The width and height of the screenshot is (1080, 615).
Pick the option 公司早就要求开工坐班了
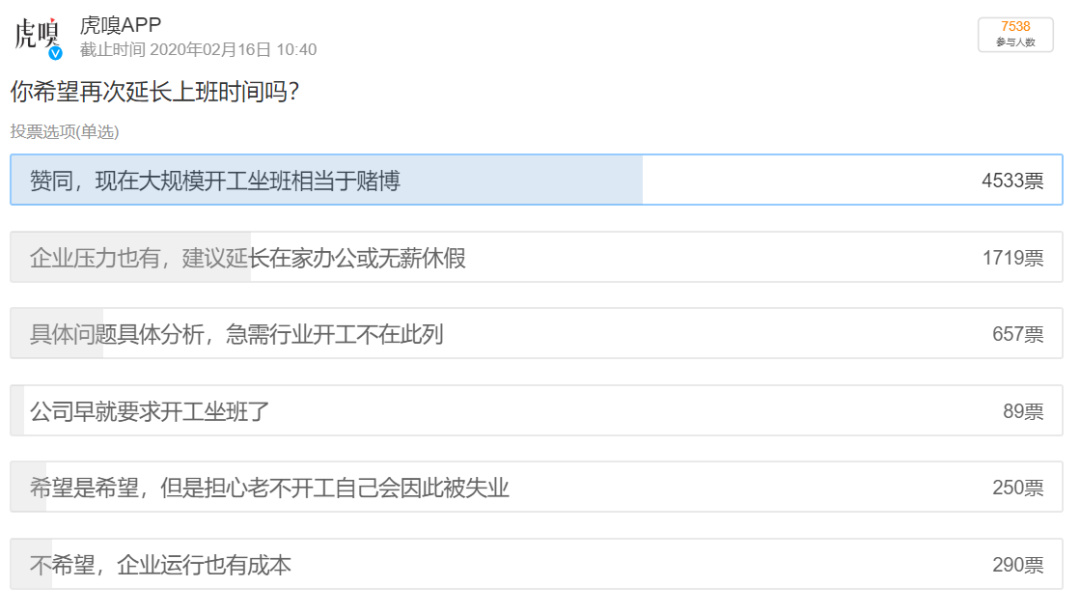[150, 411]
